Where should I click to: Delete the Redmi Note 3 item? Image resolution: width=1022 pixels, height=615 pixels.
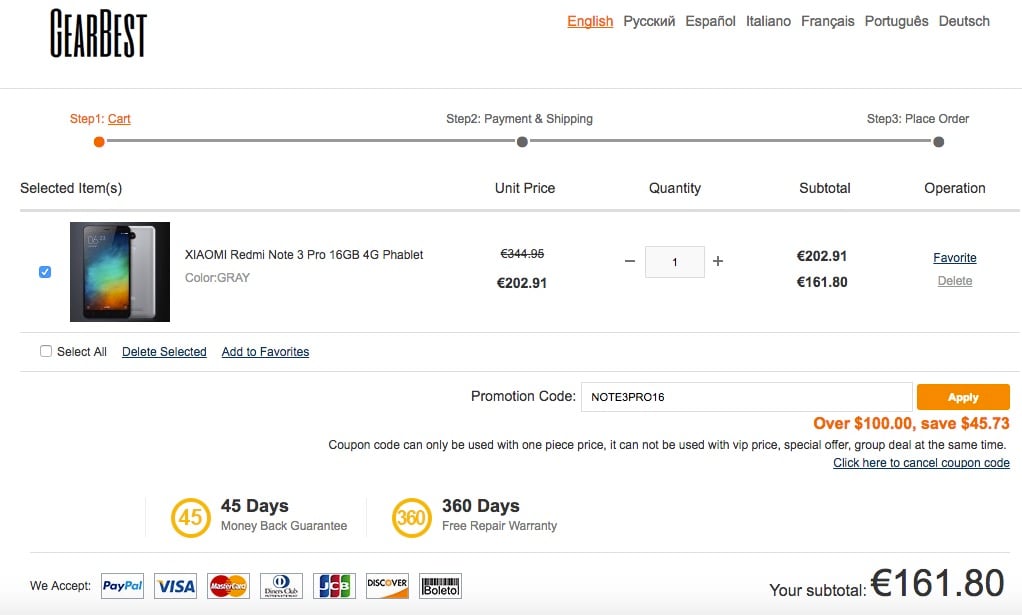point(955,281)
